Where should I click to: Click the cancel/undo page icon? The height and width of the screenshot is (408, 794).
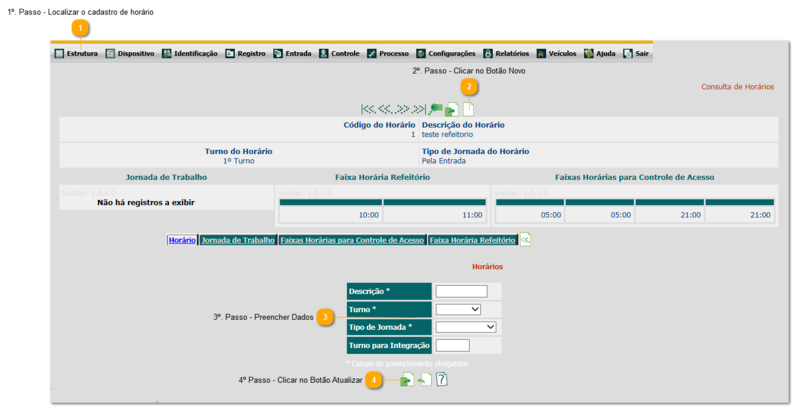click(425, 379)
